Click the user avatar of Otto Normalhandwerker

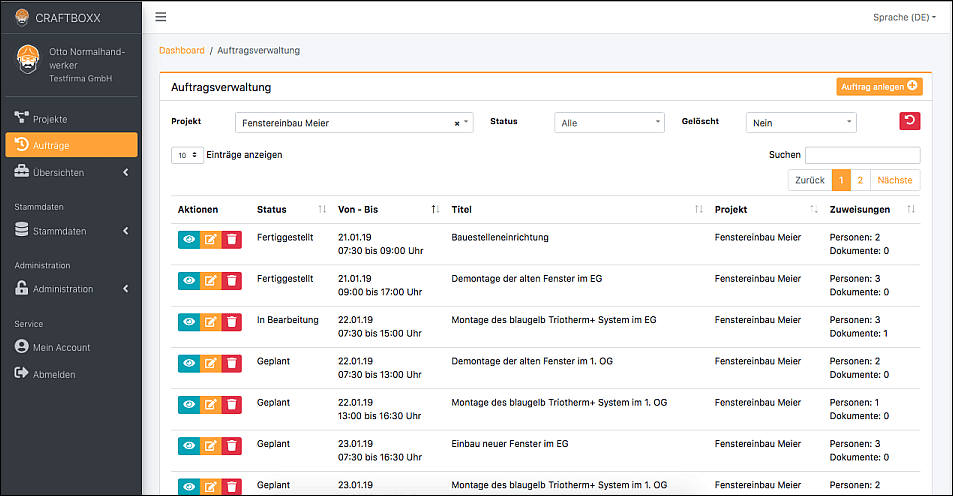[28, 60]
